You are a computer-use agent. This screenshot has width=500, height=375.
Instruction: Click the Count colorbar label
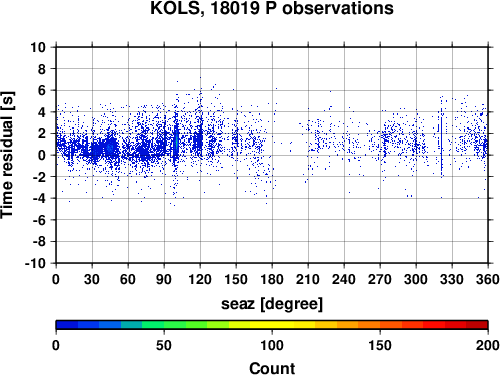tap(272, 368)
